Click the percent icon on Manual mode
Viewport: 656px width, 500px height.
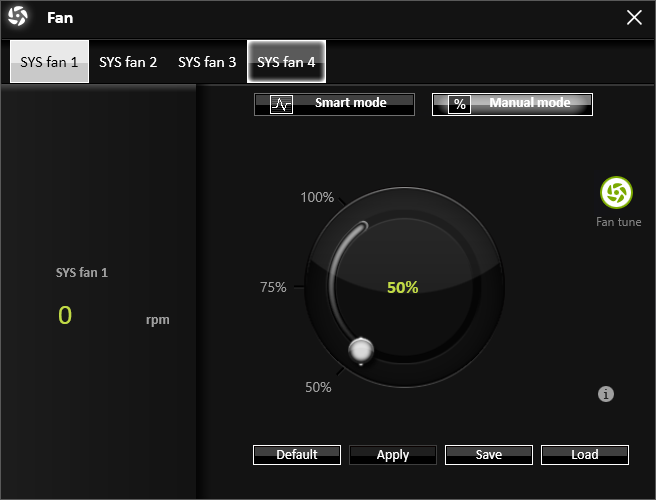(459, 104)
